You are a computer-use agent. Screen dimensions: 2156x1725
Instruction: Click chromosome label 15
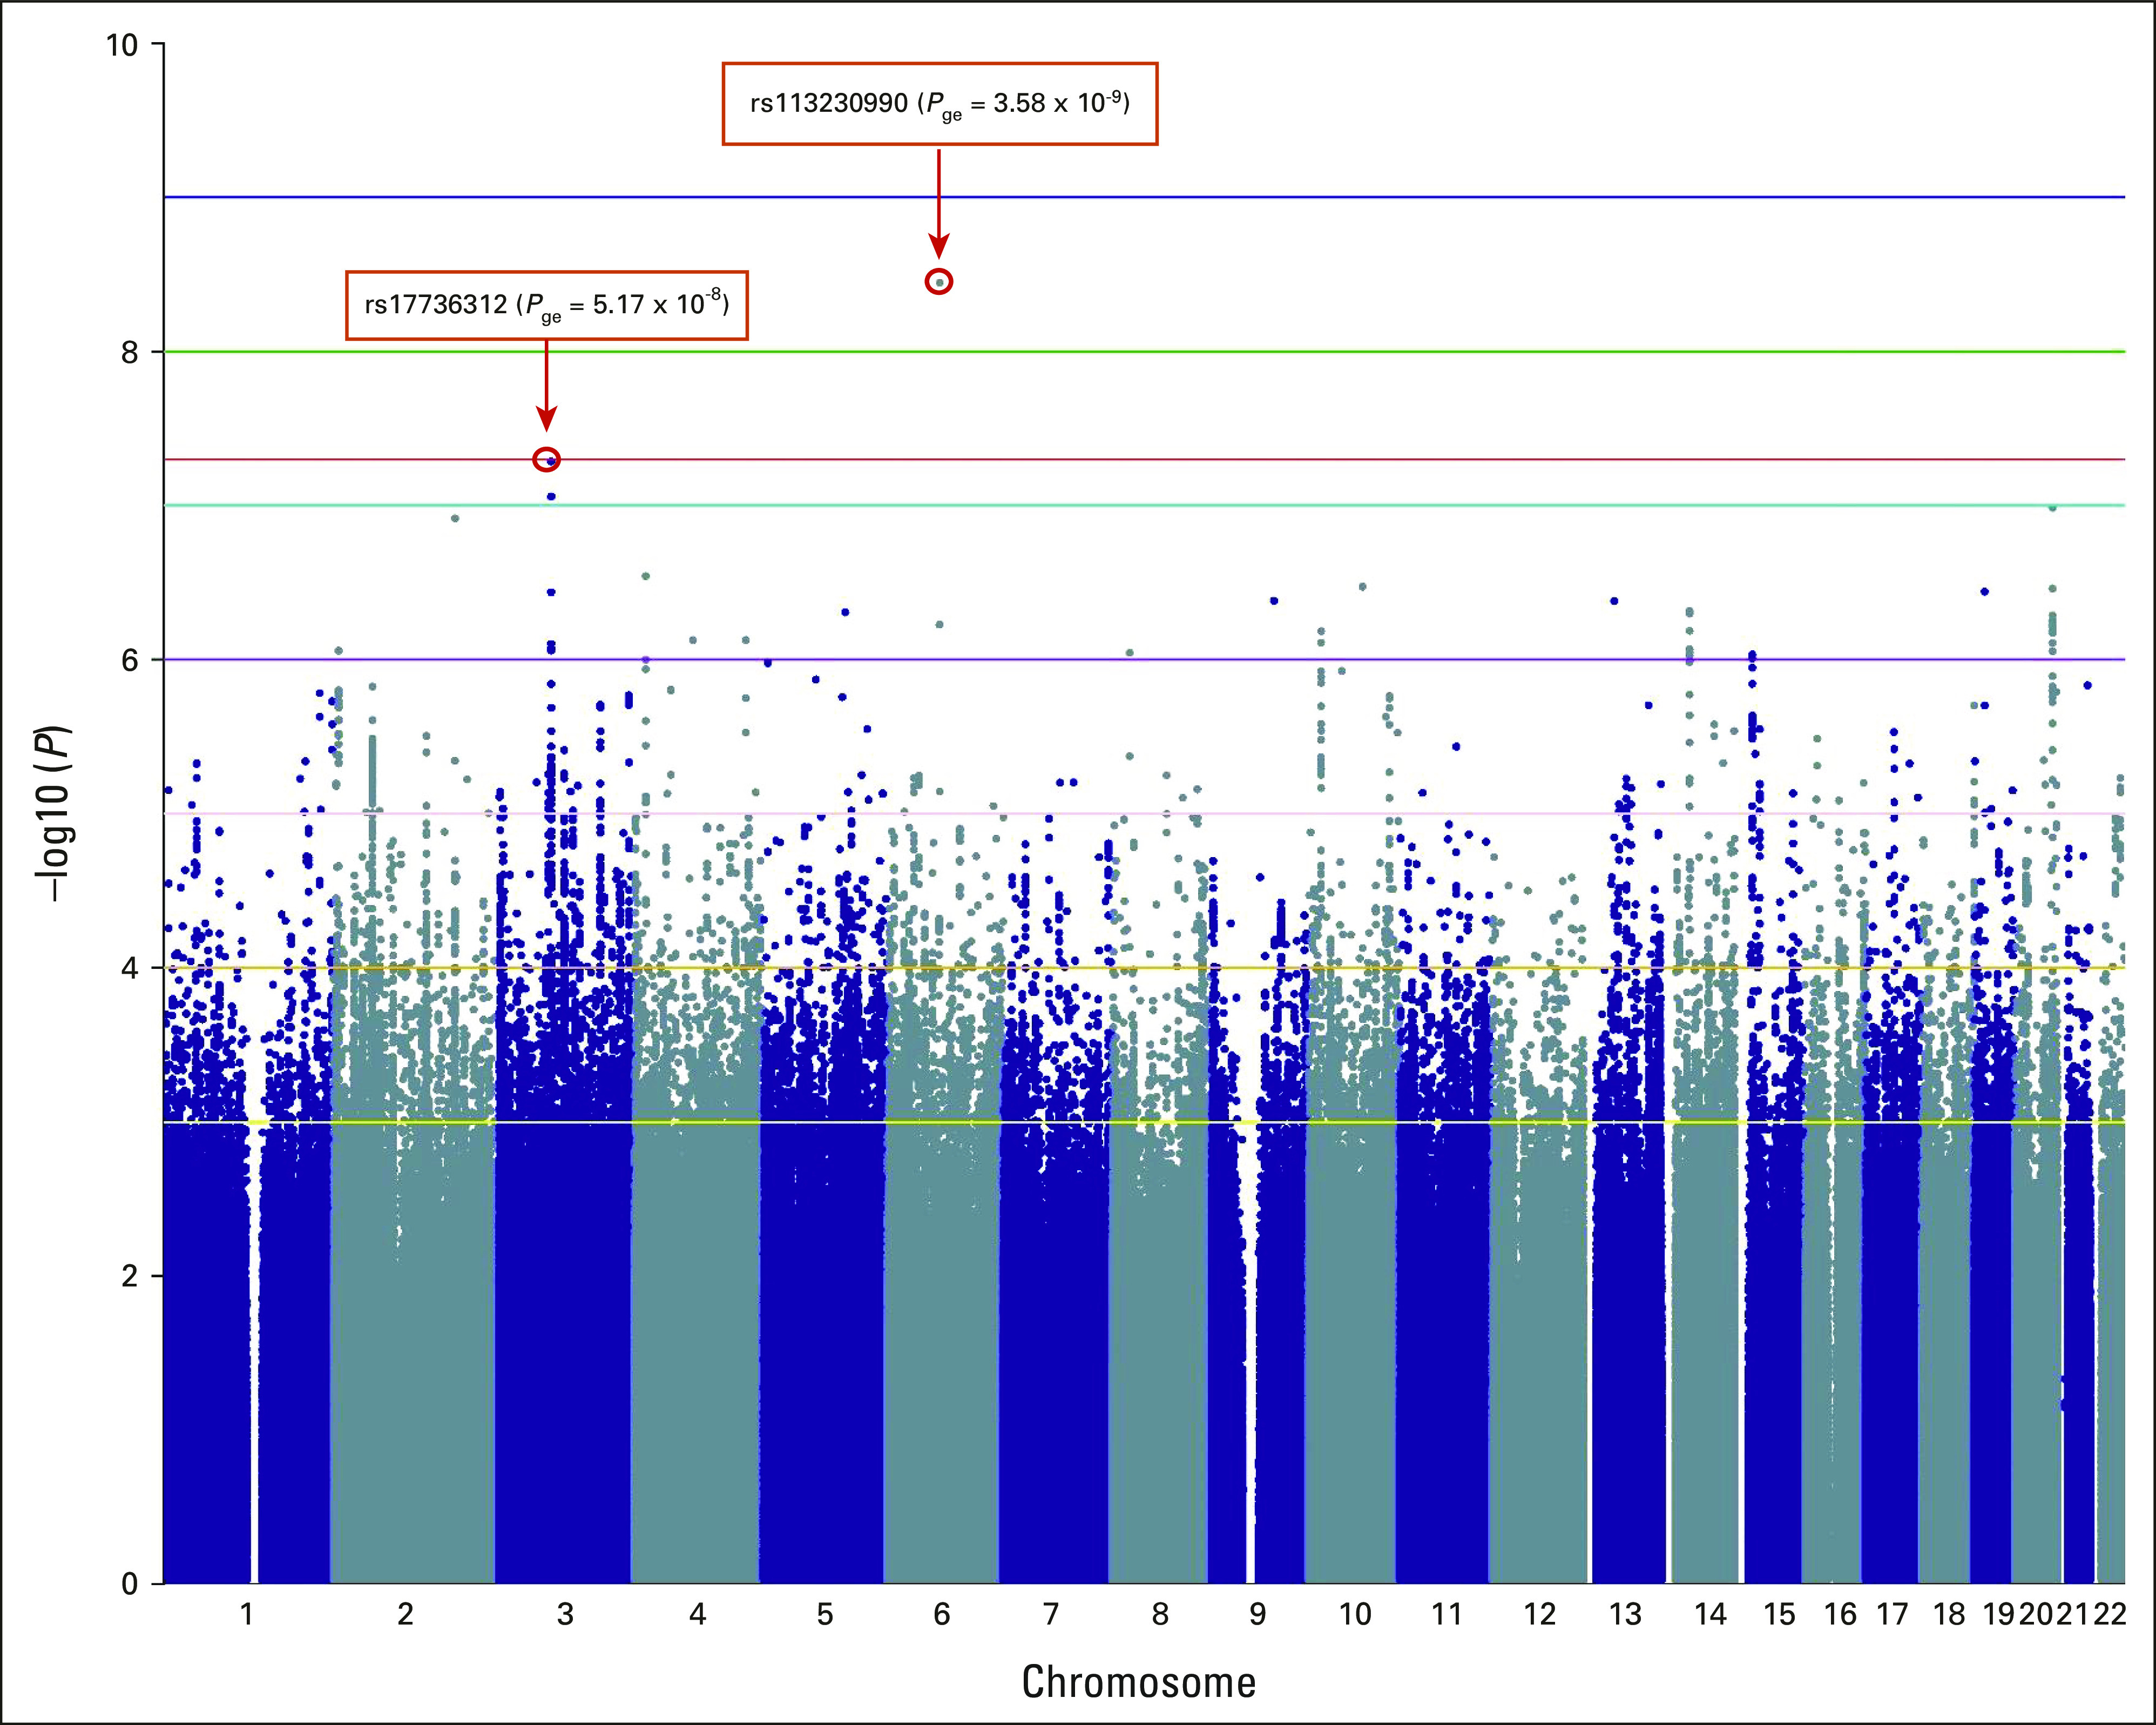[x=1779, y=1614]
